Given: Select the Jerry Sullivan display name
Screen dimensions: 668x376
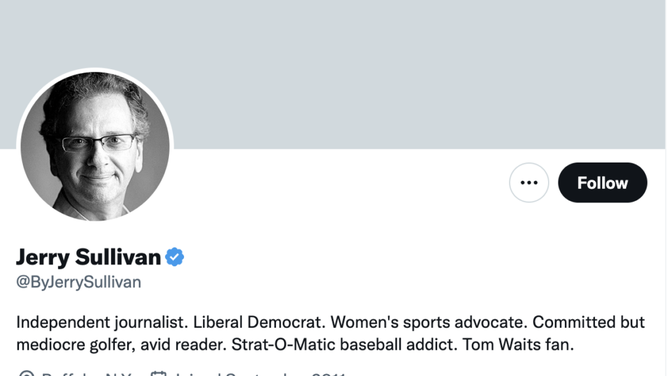Looking at the screenshot, I should tap(89, 257).
